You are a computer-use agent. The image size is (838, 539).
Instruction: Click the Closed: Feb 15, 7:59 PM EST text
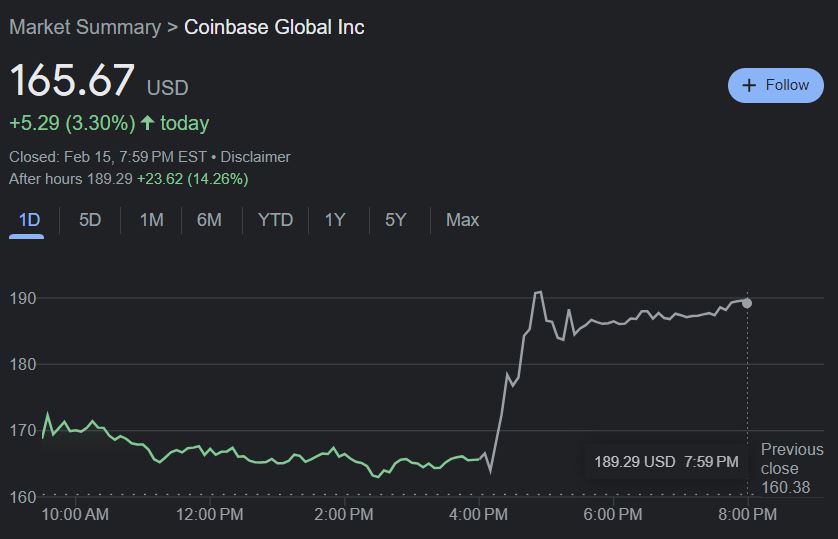click(108, 157)
